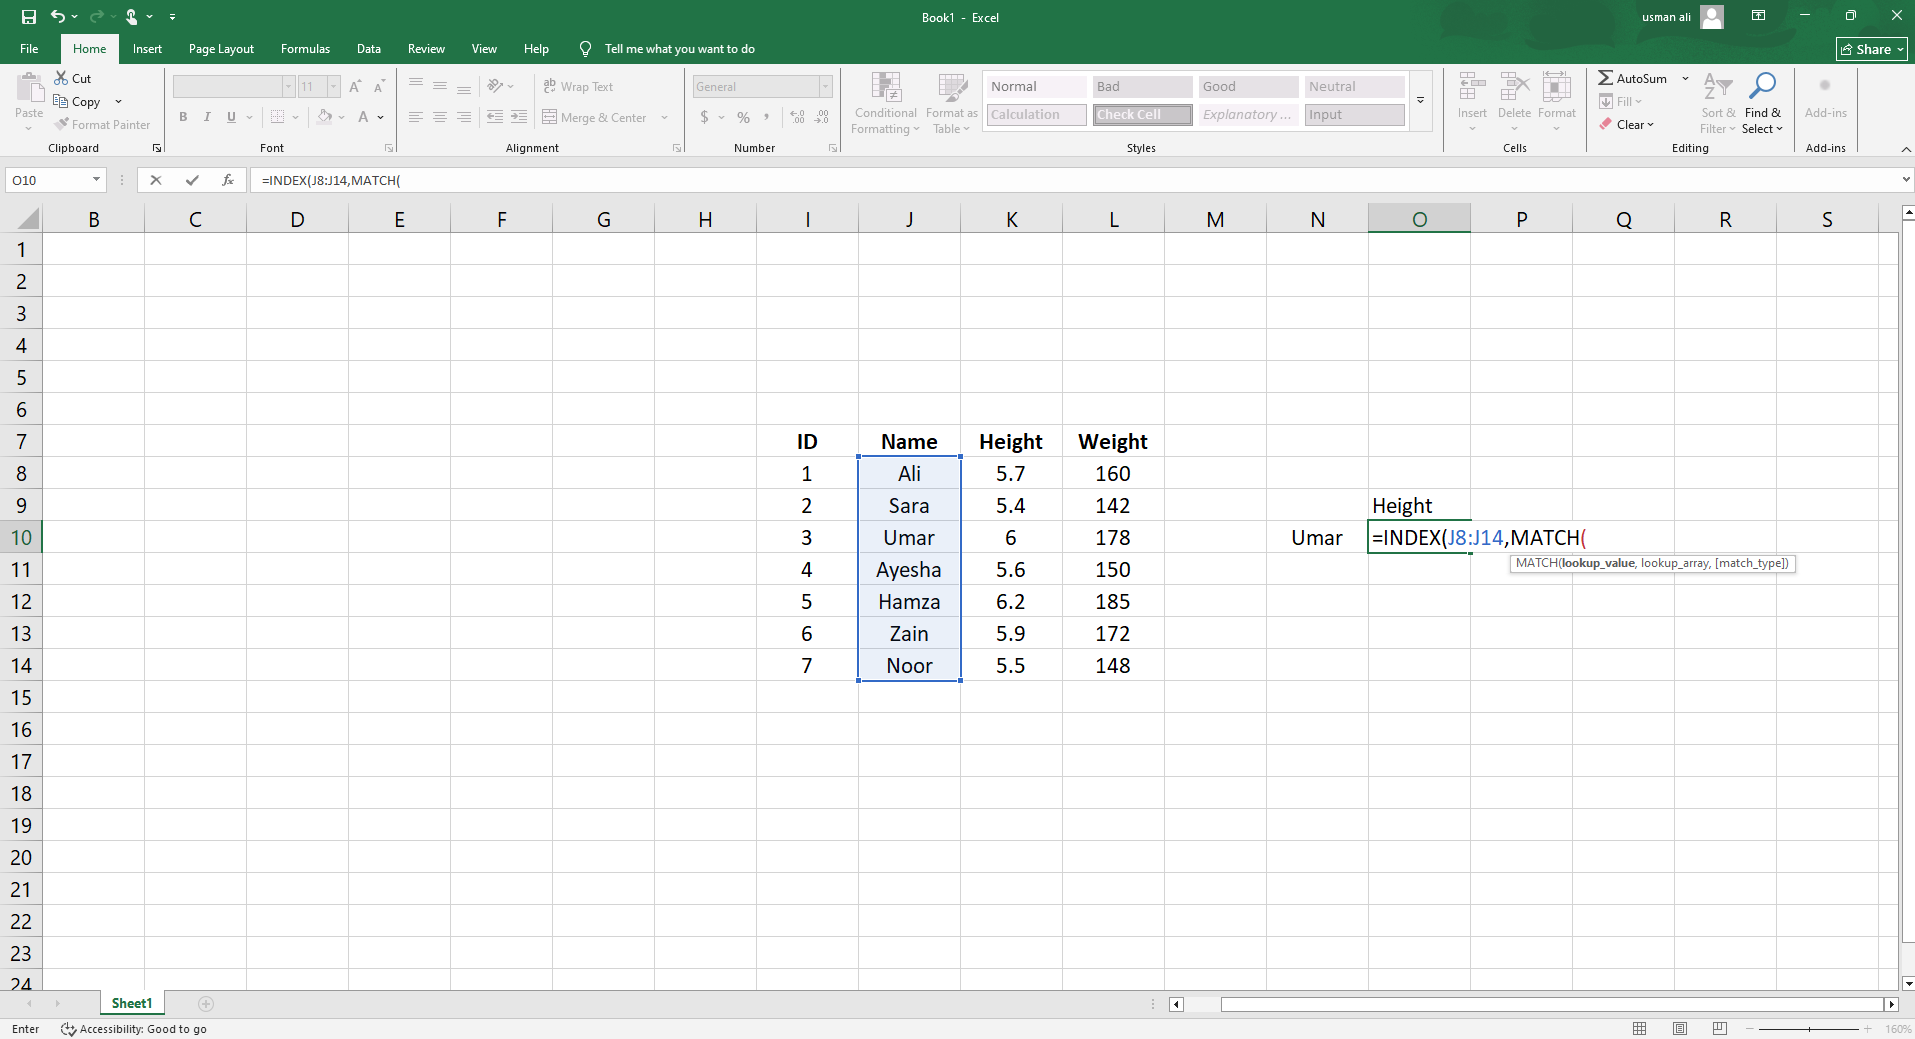This screenshot has height=1039, width=1915.
Task: Open Format as Table gallery
Action: point(951,103)
